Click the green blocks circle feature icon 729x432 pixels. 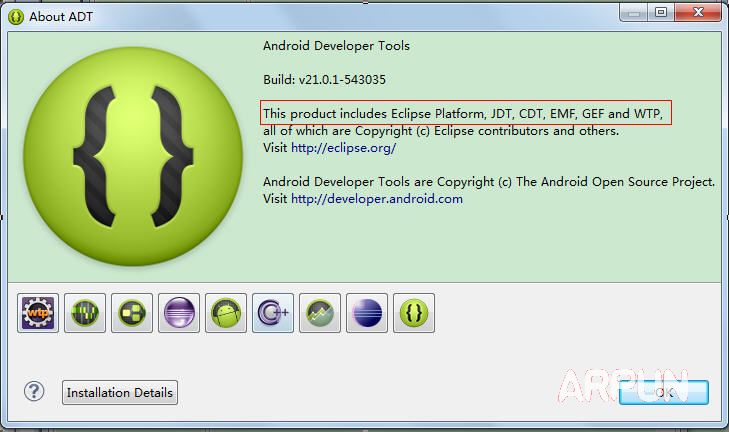coord(132,313)
